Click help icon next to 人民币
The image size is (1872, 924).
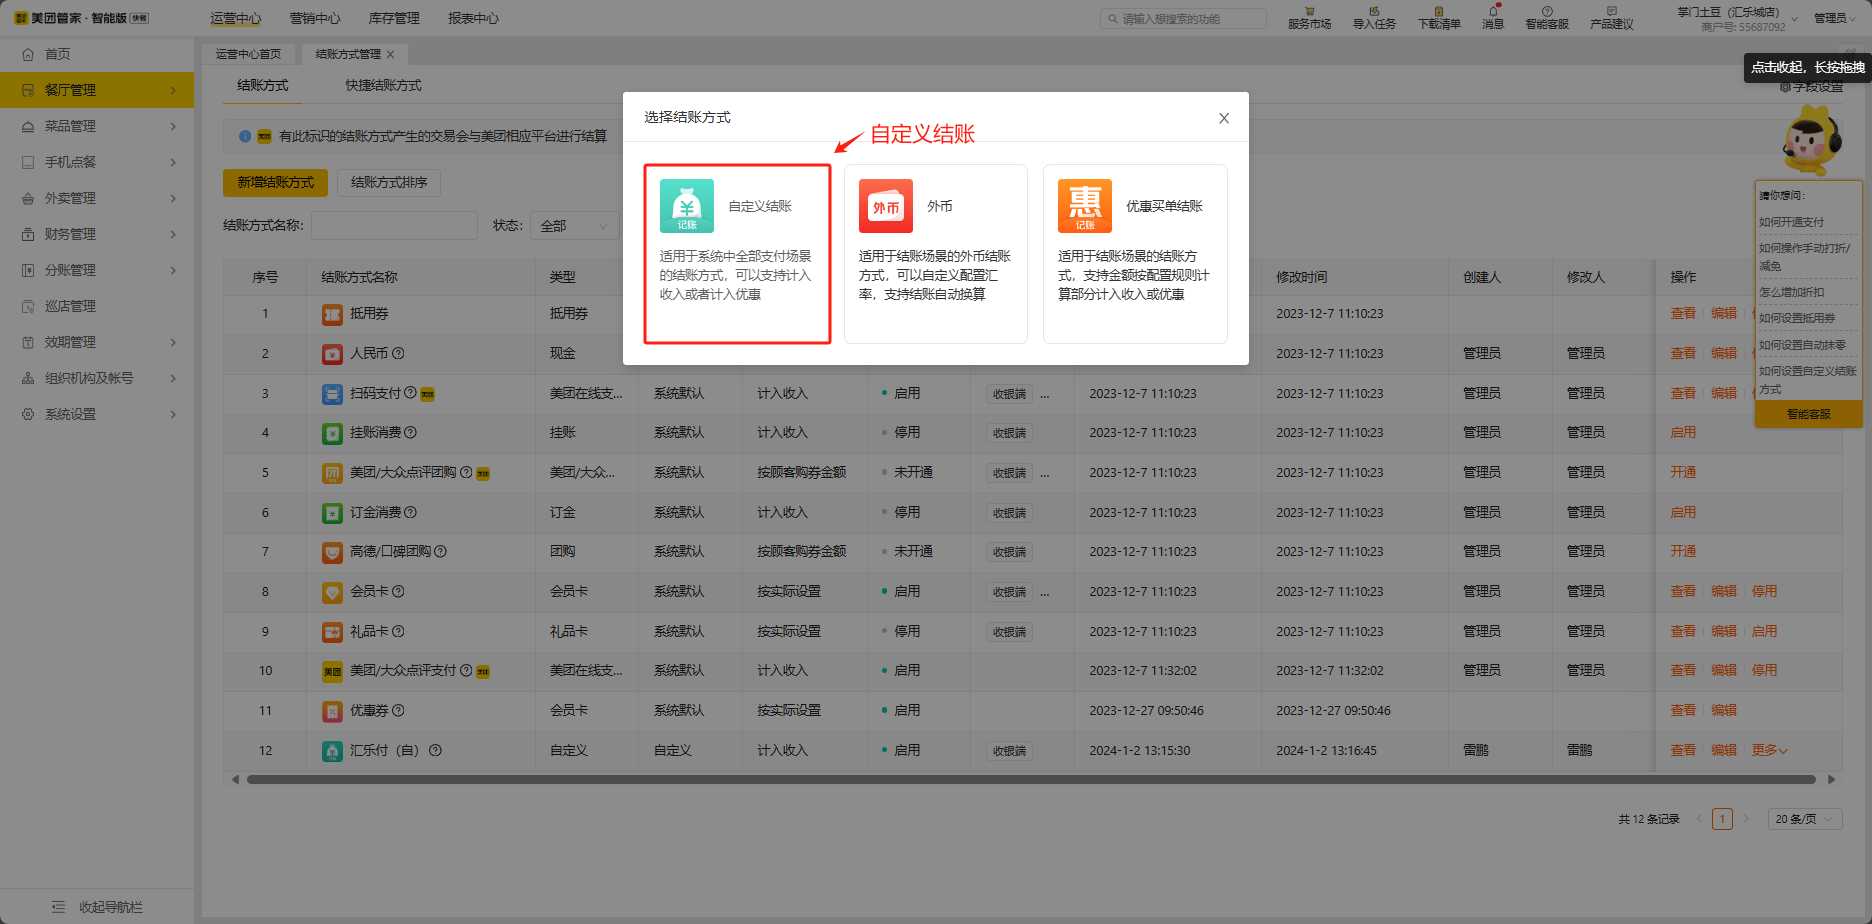point(398,353)
